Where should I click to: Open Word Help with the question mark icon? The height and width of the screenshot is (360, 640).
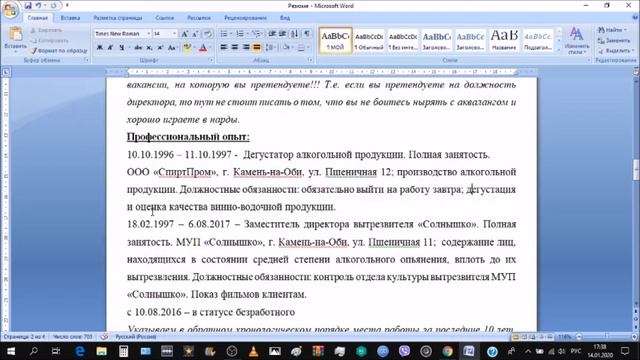point(635,18)
